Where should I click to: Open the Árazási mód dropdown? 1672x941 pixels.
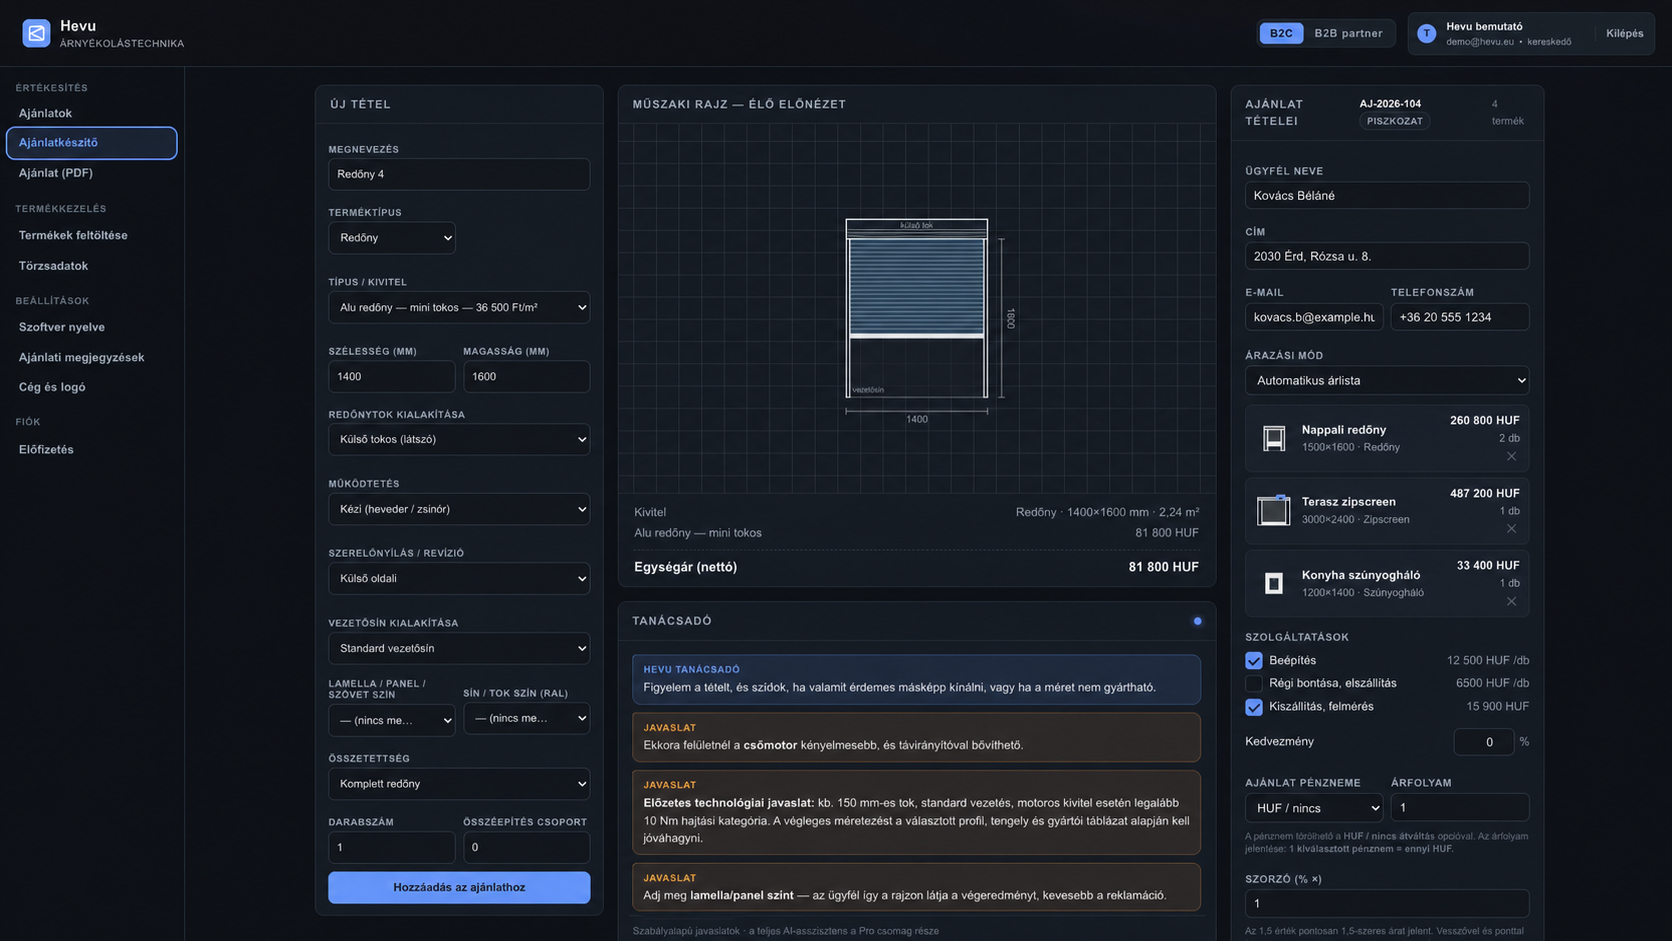tap(1387, 380)
